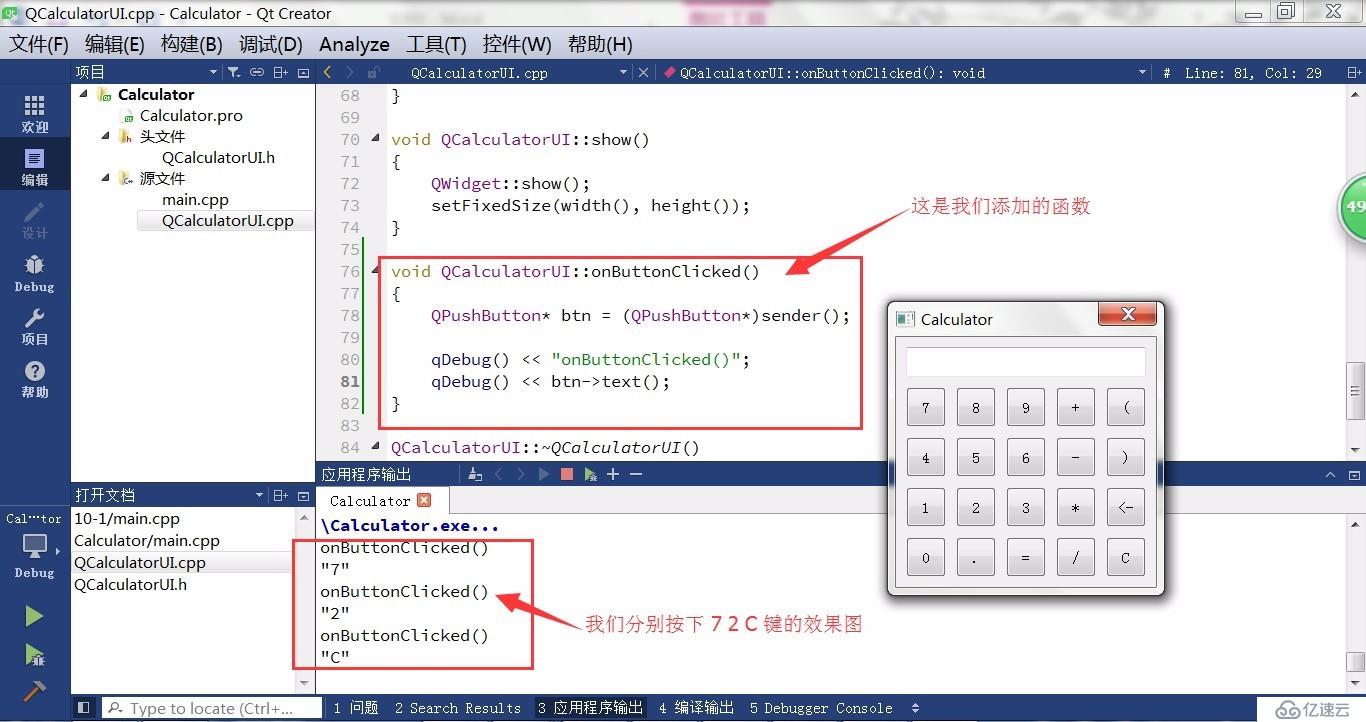This screenshot has height=722, width=1366.
Task: Clear the application output with the broom icon
Action: (475, 474)
